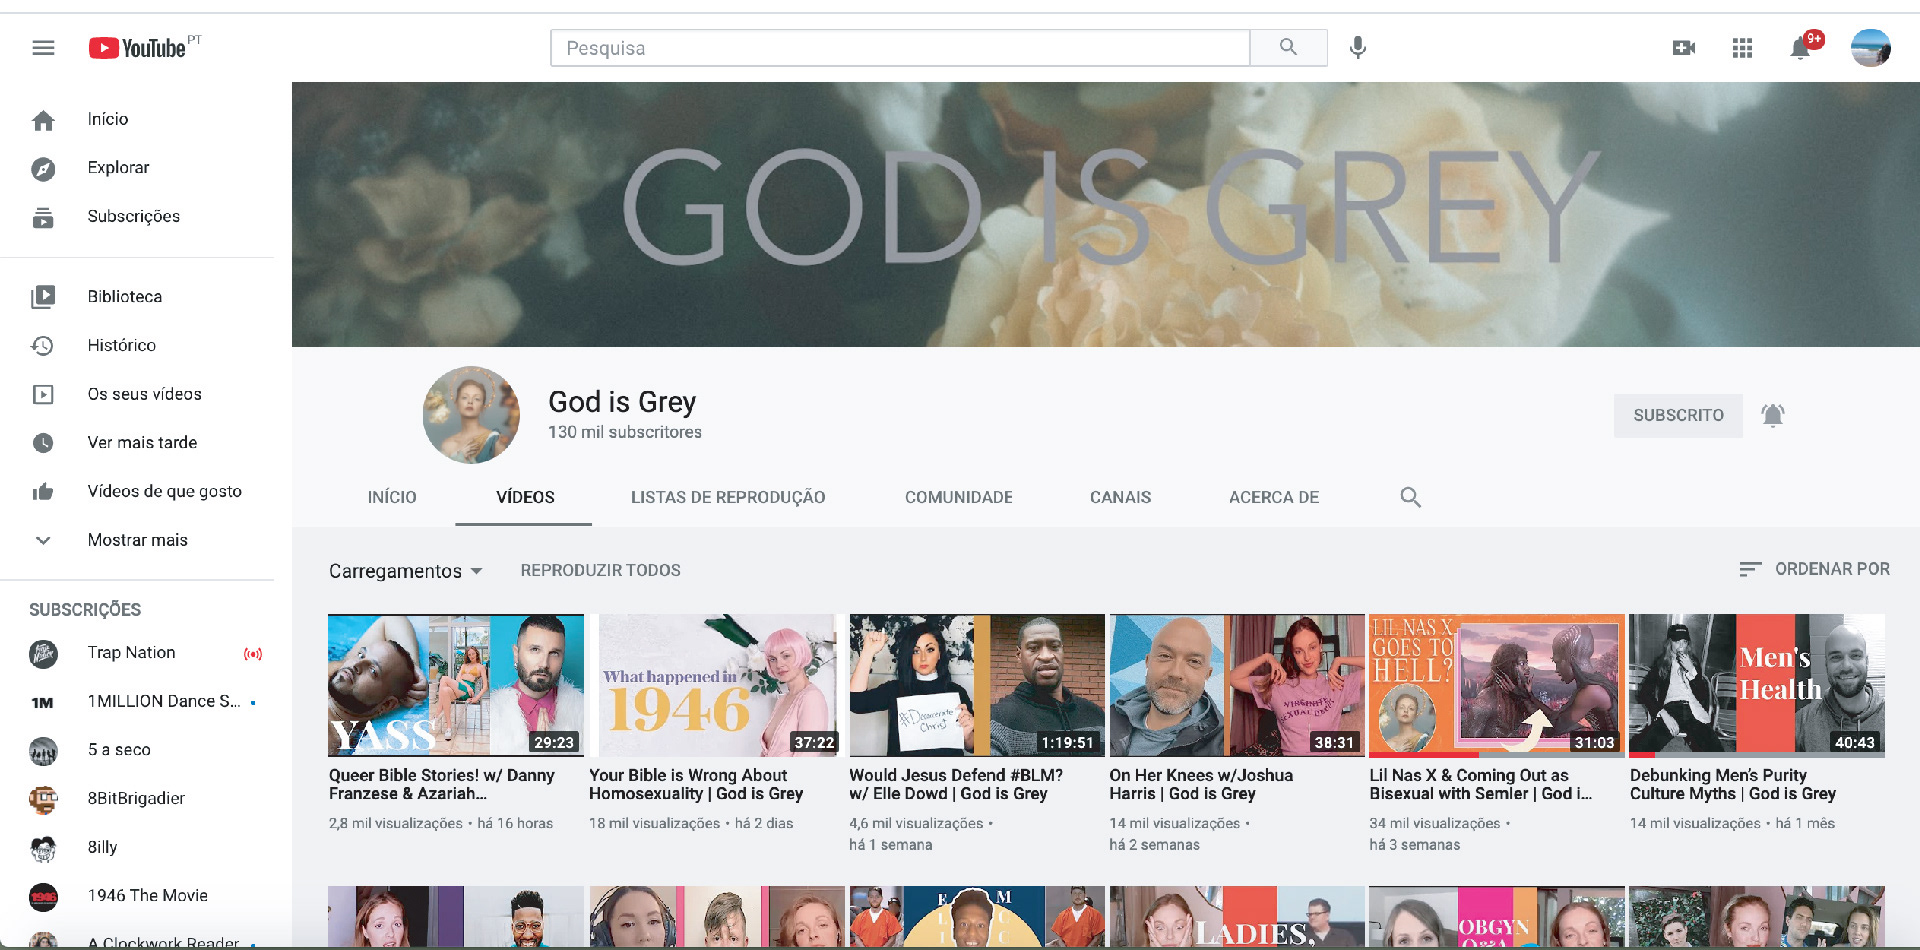The width and height of the screenshot is (1920, 950).
Task: Open the CANAIS tab
Action: 1120,497
